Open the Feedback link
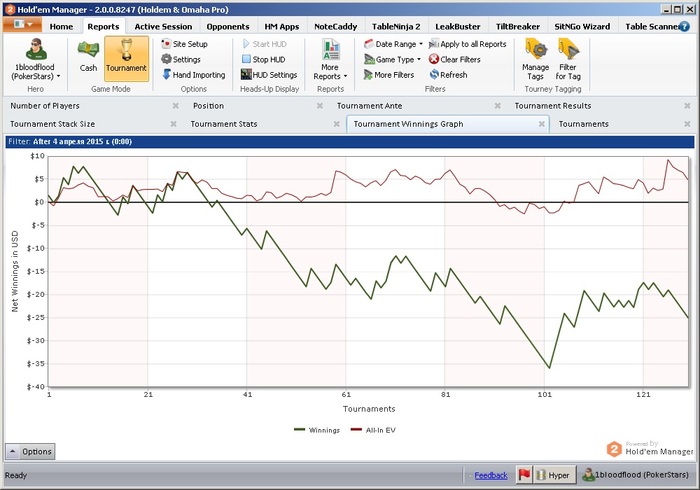 491,475
